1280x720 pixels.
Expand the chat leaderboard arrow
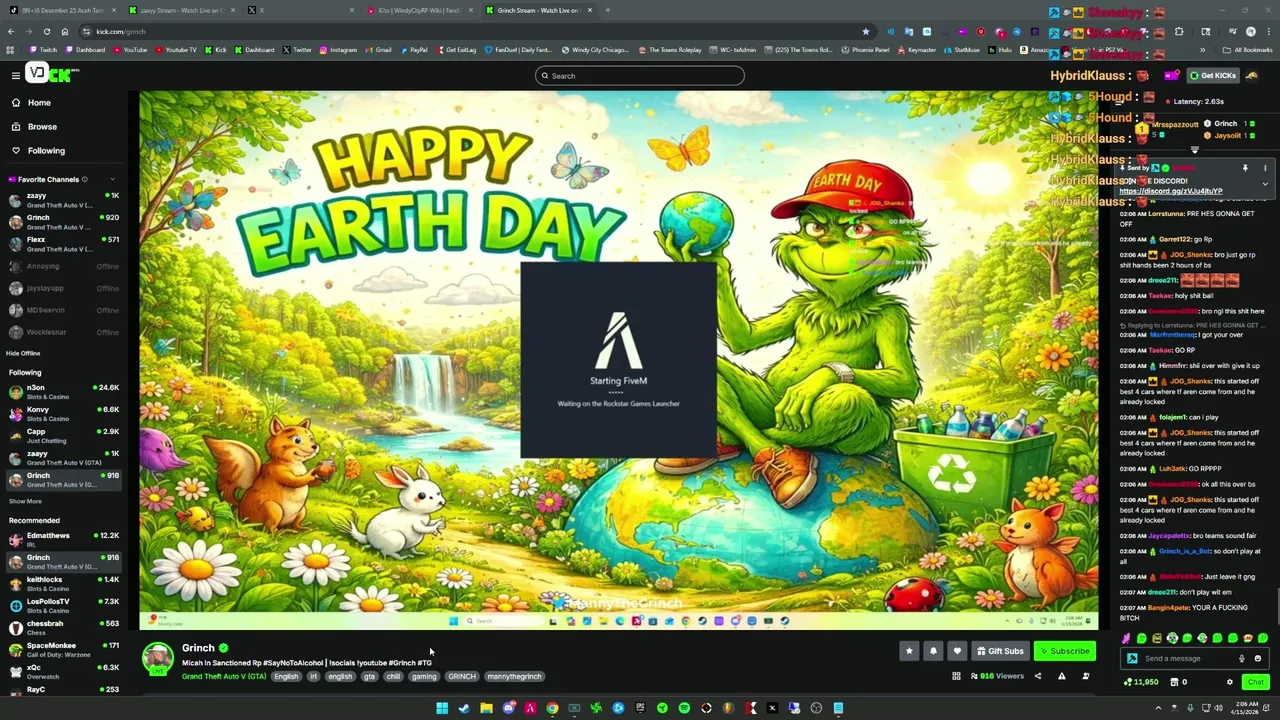pos(1194,150)
